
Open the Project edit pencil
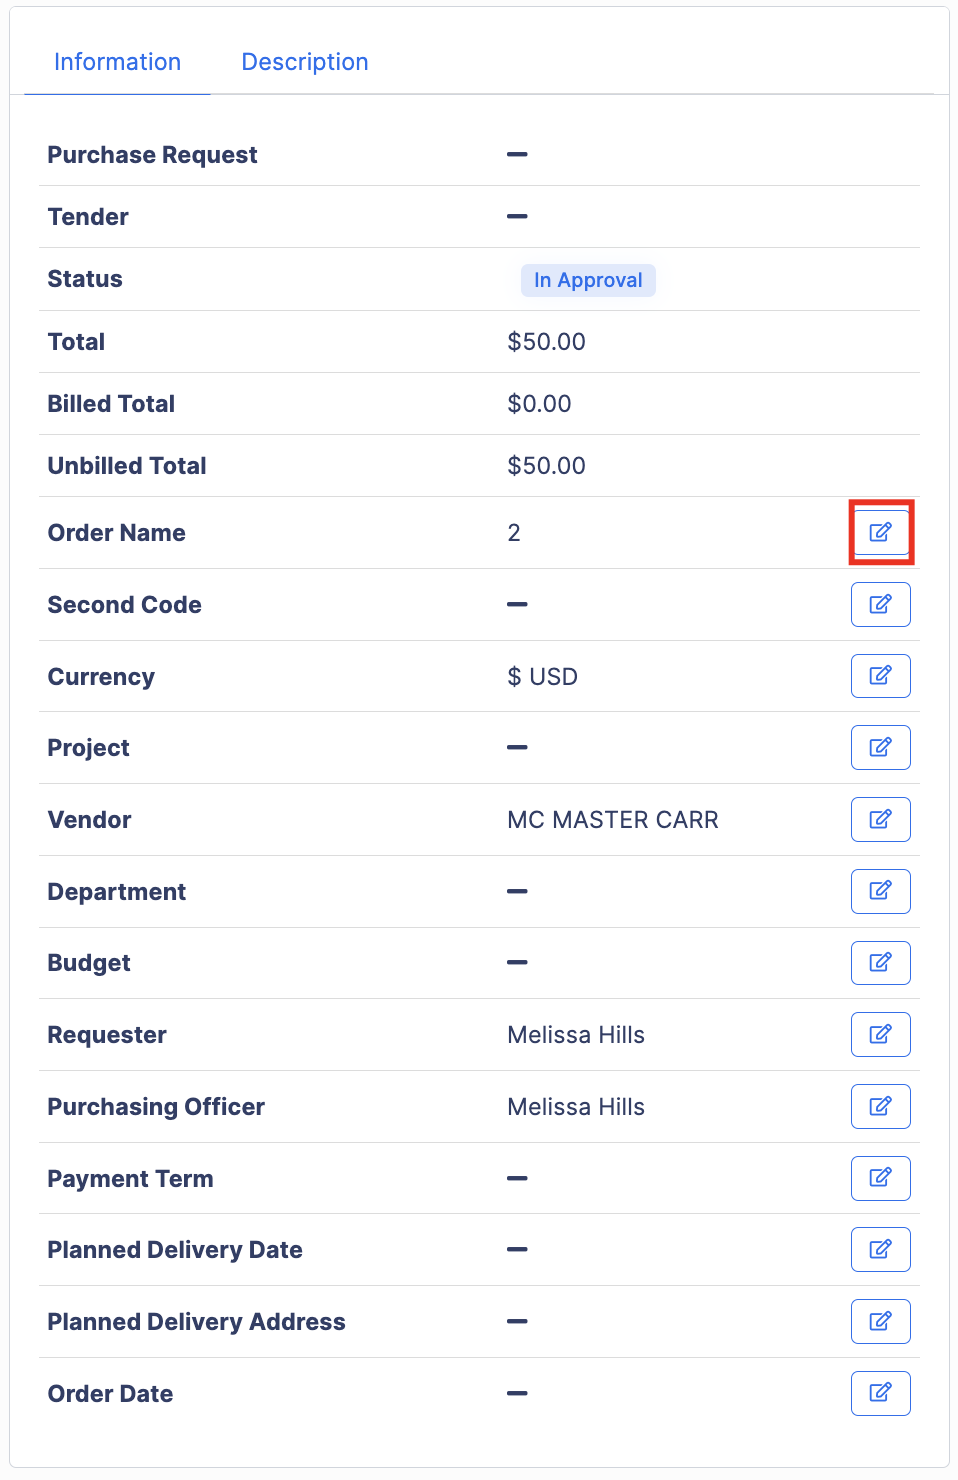880,747
